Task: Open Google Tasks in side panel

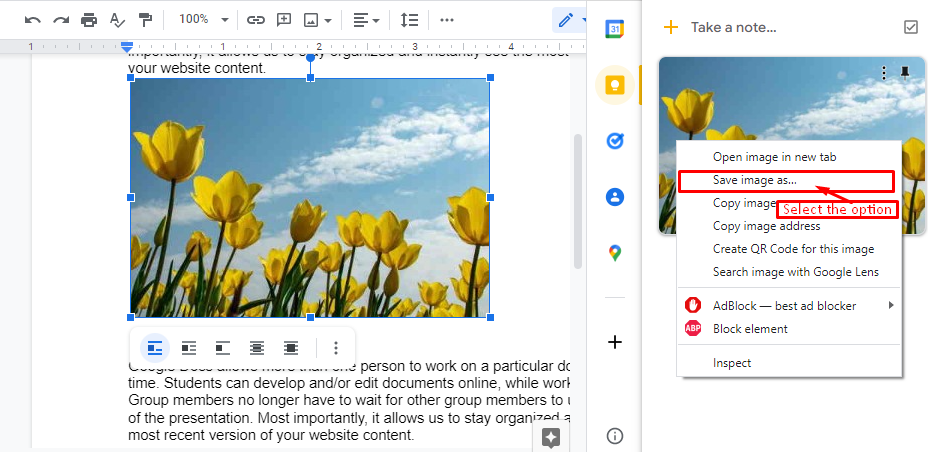Action: [615, 141]
